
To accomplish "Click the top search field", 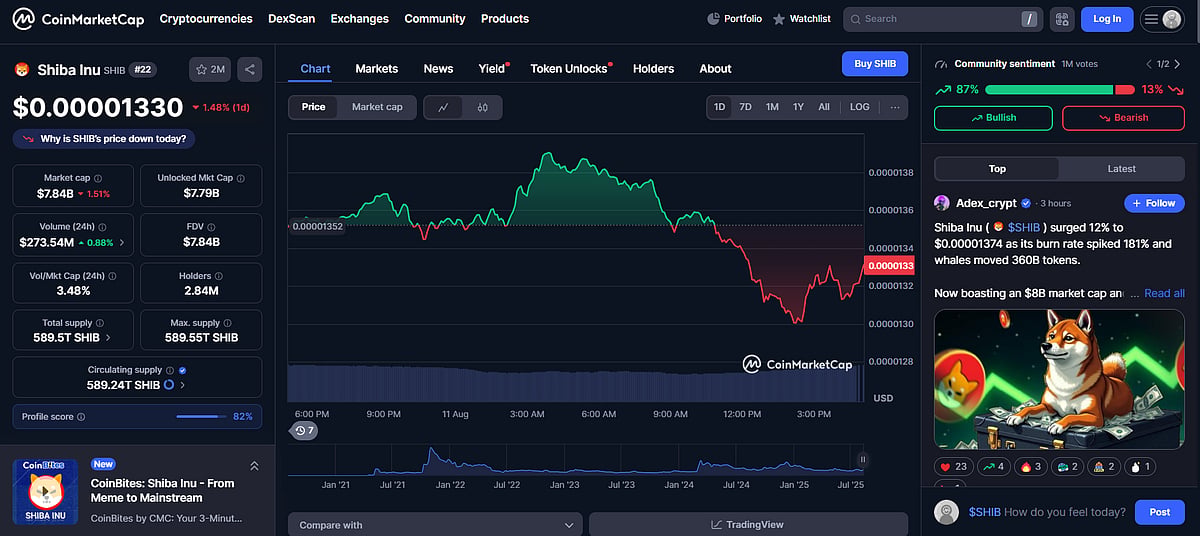I will pyautogui.click(x=941, y=18).
